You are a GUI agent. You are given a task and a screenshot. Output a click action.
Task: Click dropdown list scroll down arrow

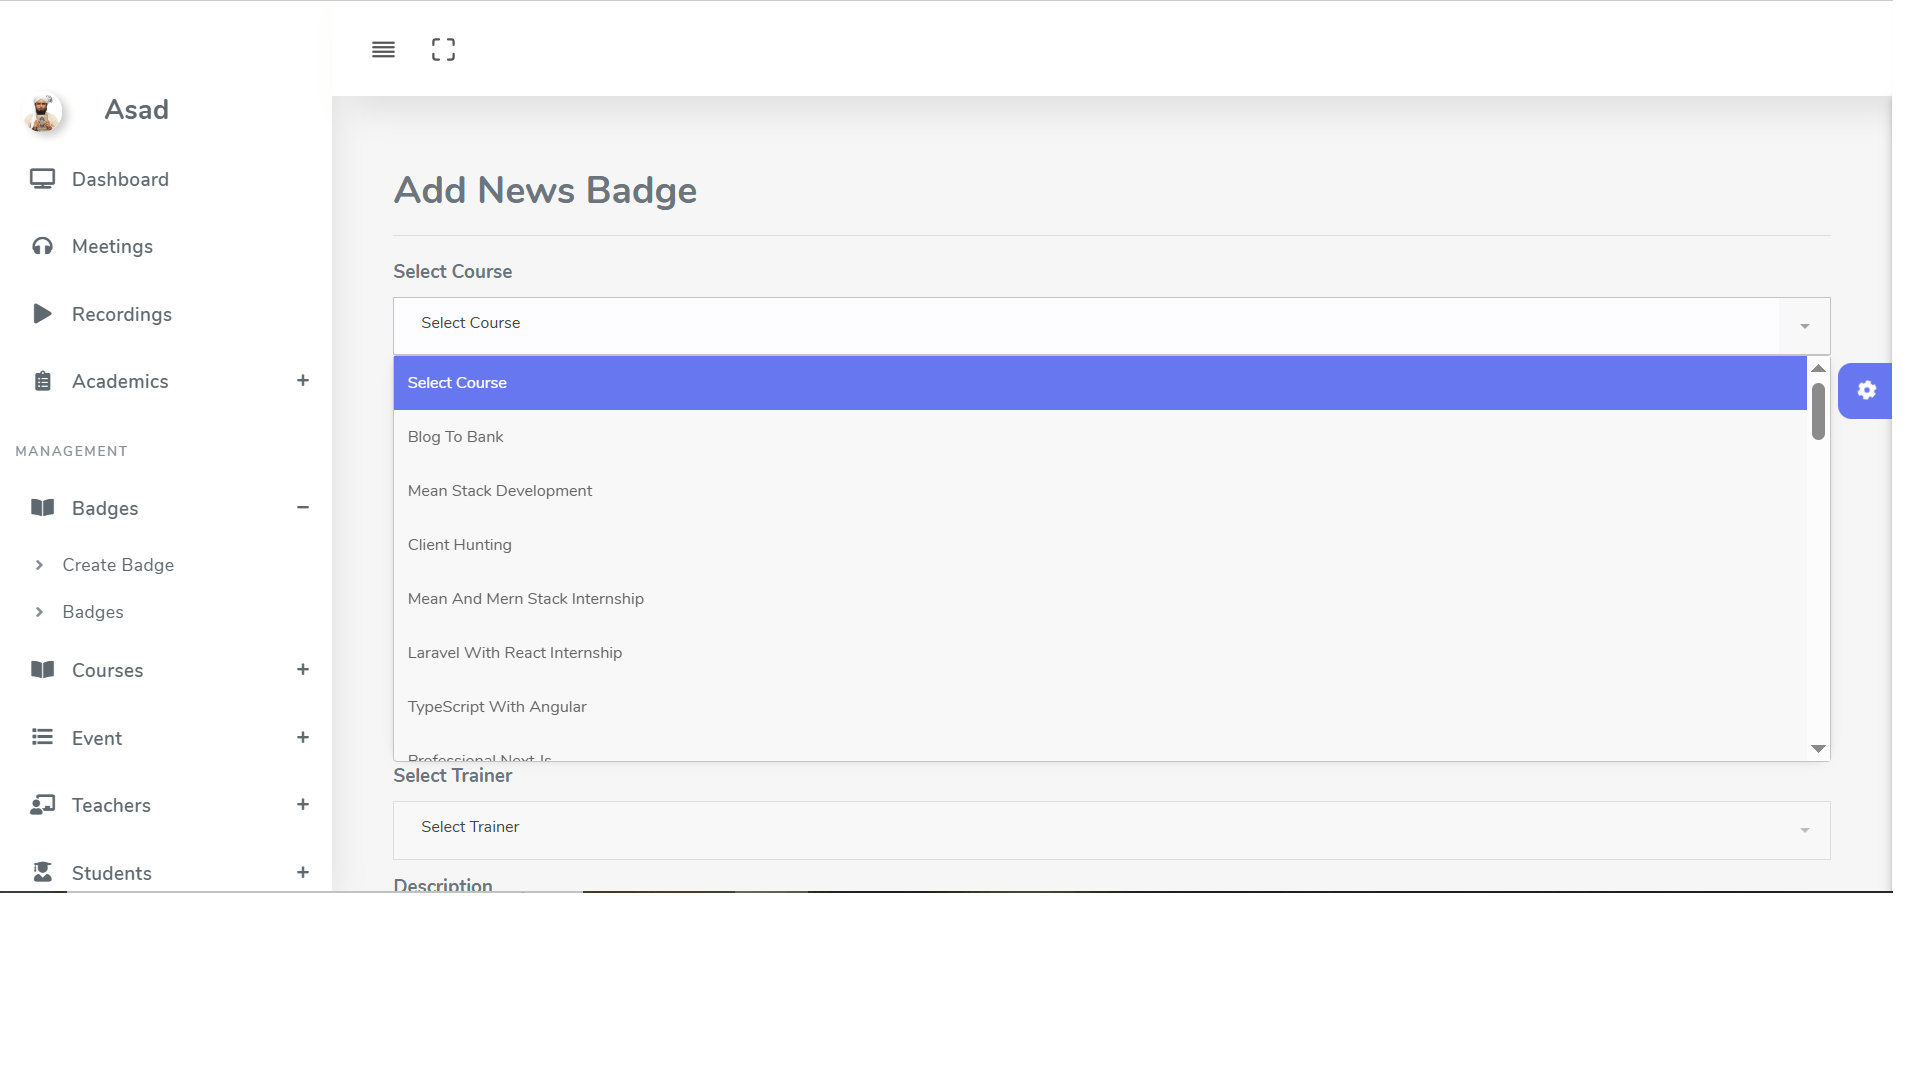1818,748
